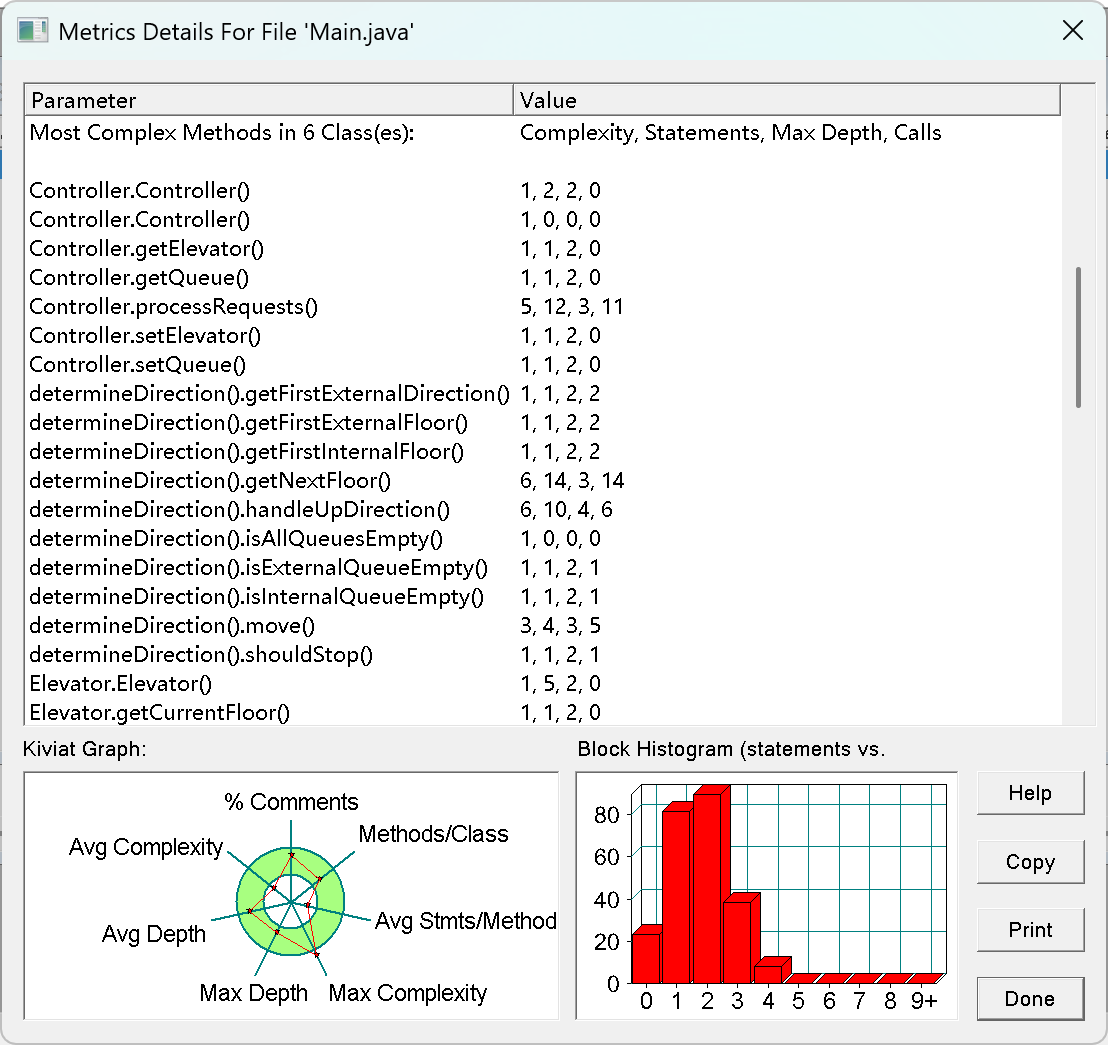Select determineDirection().move() row
Screen dimensions: 1108x1045
(x=543, y=625)
